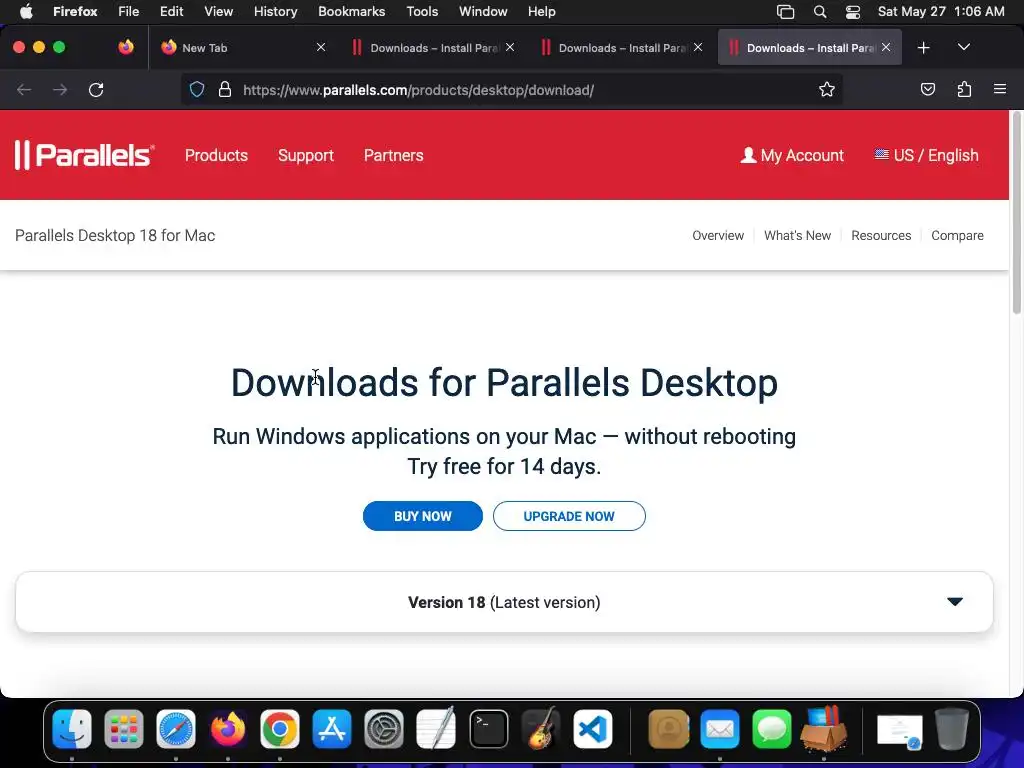The image size is (1024, 768).
Task: Expand the Version 18 latest version section
Action: (504, 602)
